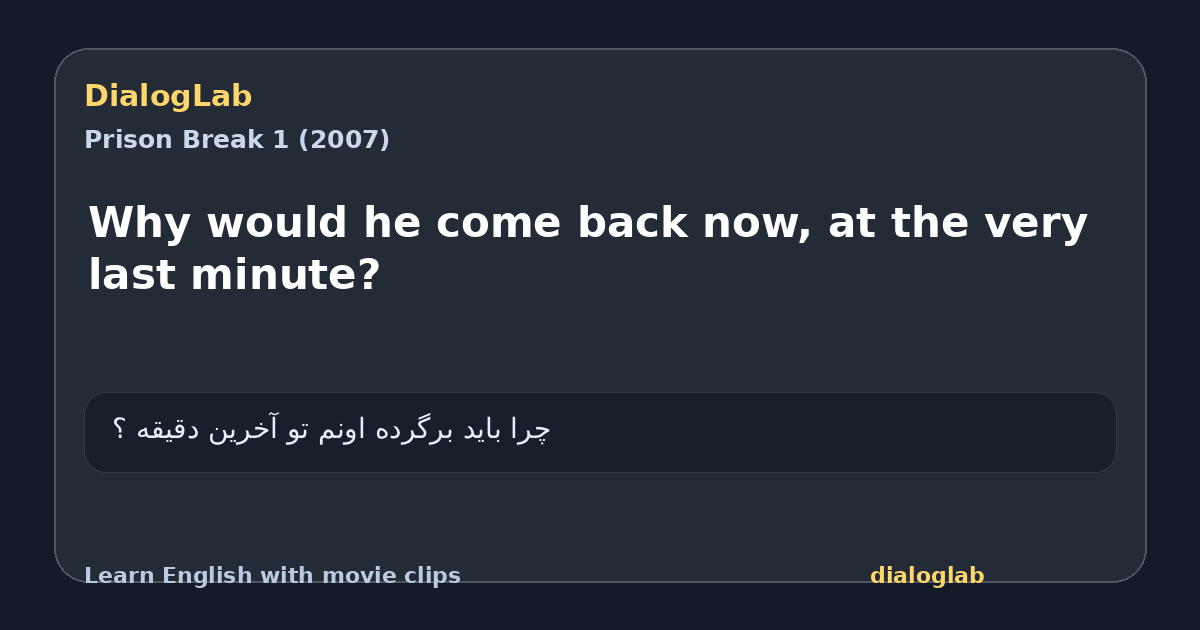
Task: Click the word 'Why' in the quote
Action: pyautogui.click(x=140, y=223)
